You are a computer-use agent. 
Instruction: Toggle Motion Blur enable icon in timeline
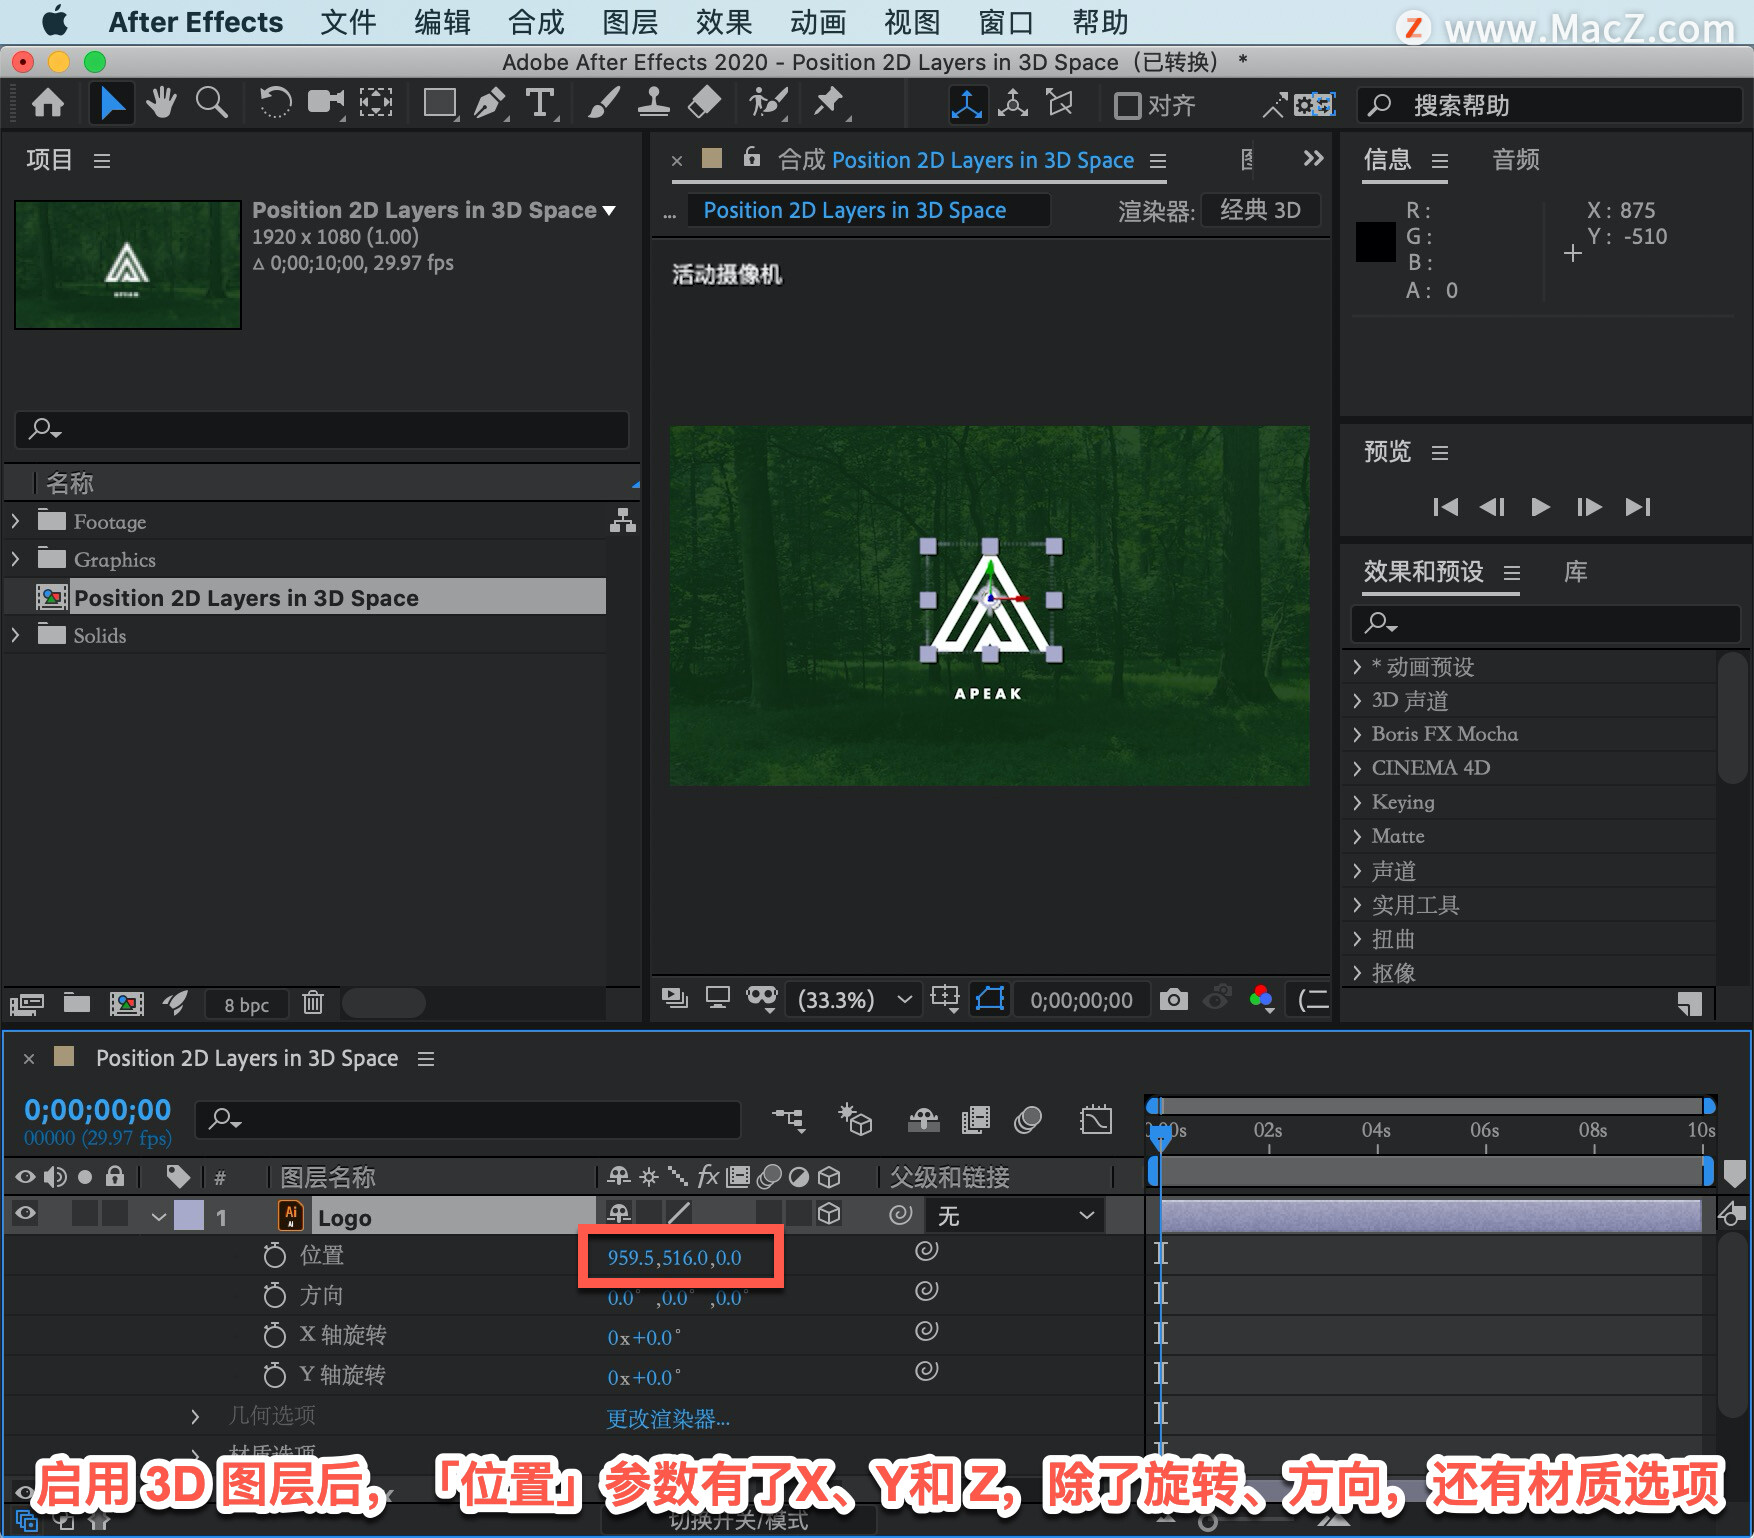(1028, 1120)
